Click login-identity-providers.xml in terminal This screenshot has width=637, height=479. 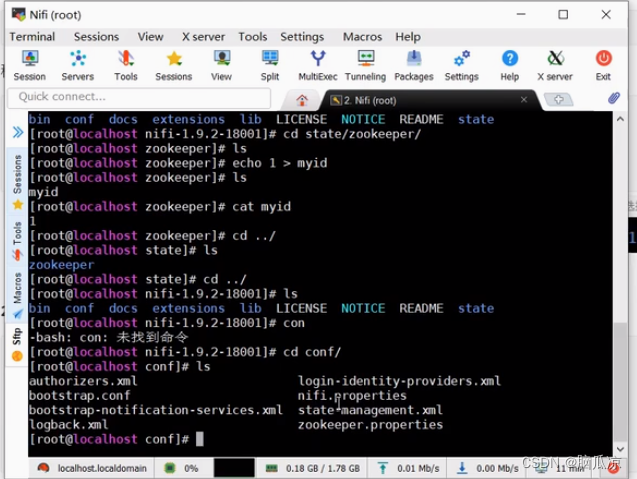tap(399, 381)
